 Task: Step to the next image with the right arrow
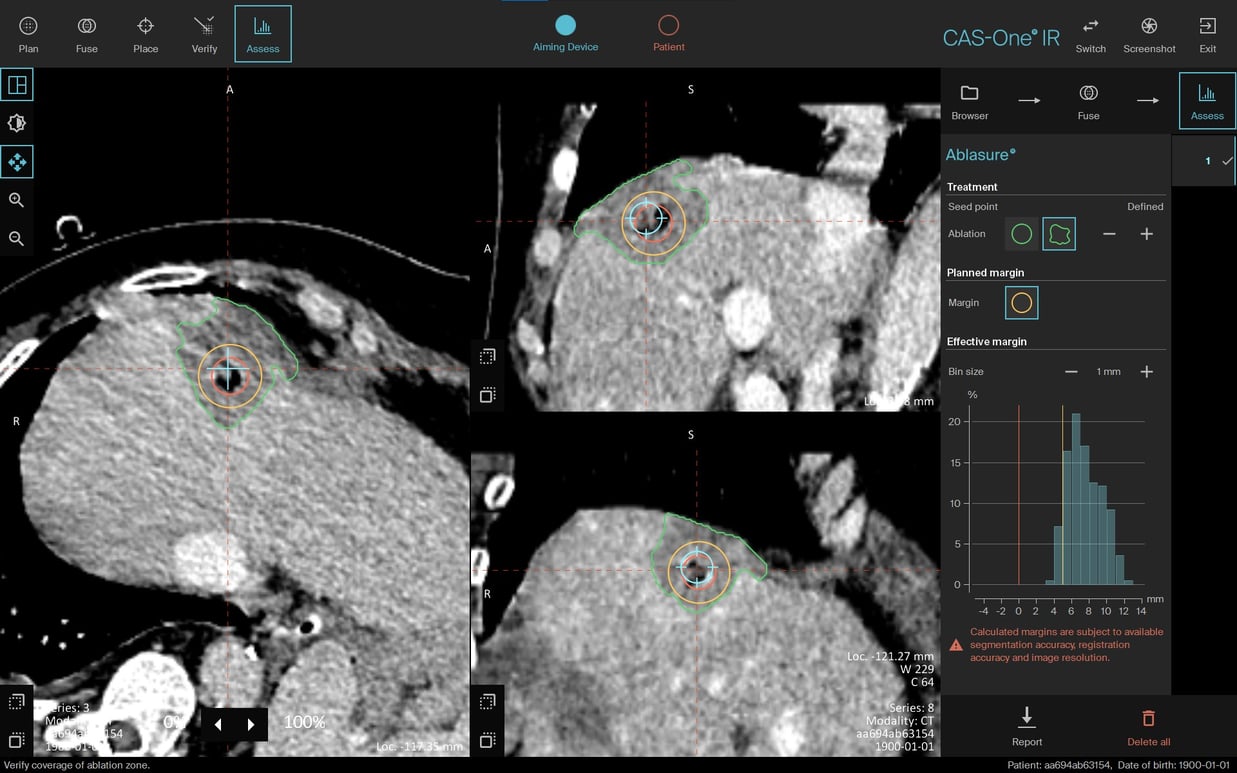tap(251, 724)
